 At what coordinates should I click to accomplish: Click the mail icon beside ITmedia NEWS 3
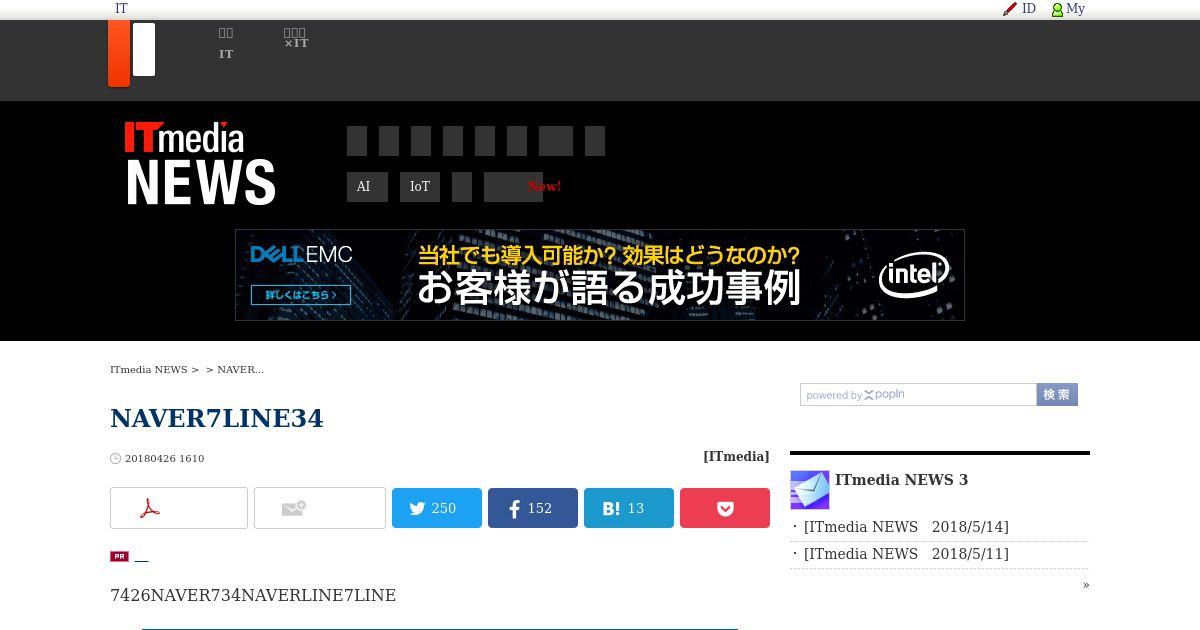[810, 490]
